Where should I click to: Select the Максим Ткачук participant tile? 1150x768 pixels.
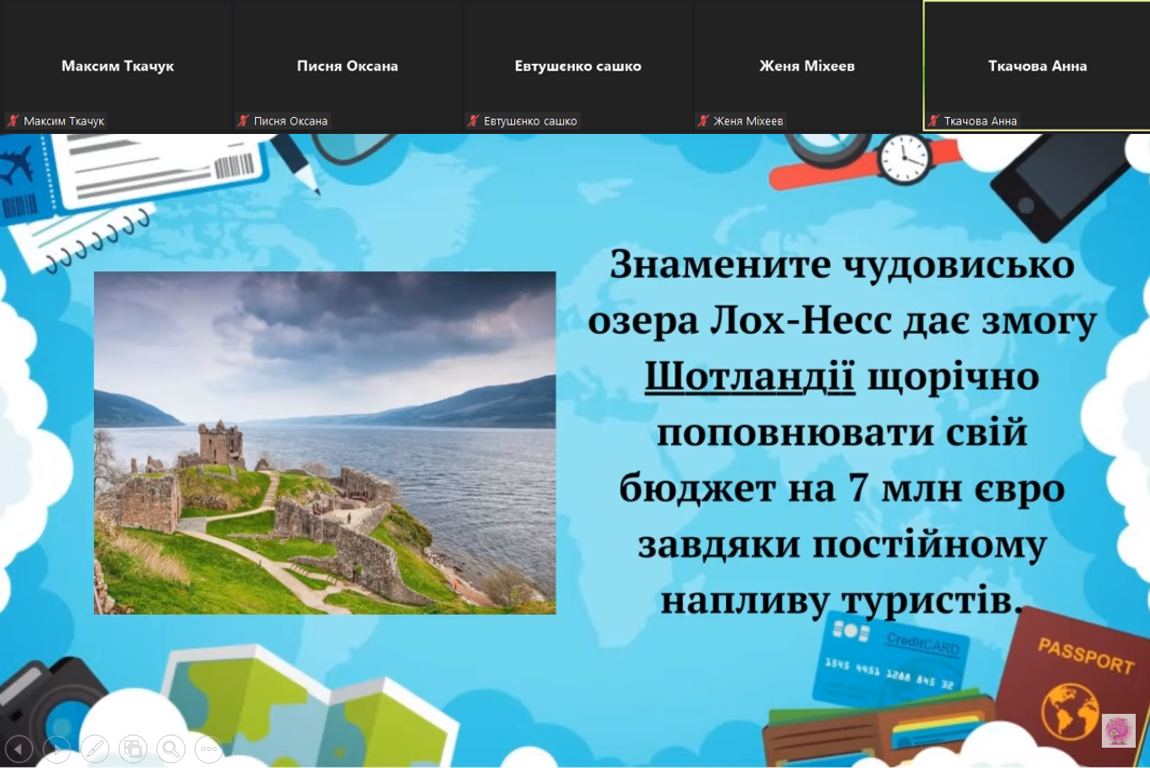116,66
